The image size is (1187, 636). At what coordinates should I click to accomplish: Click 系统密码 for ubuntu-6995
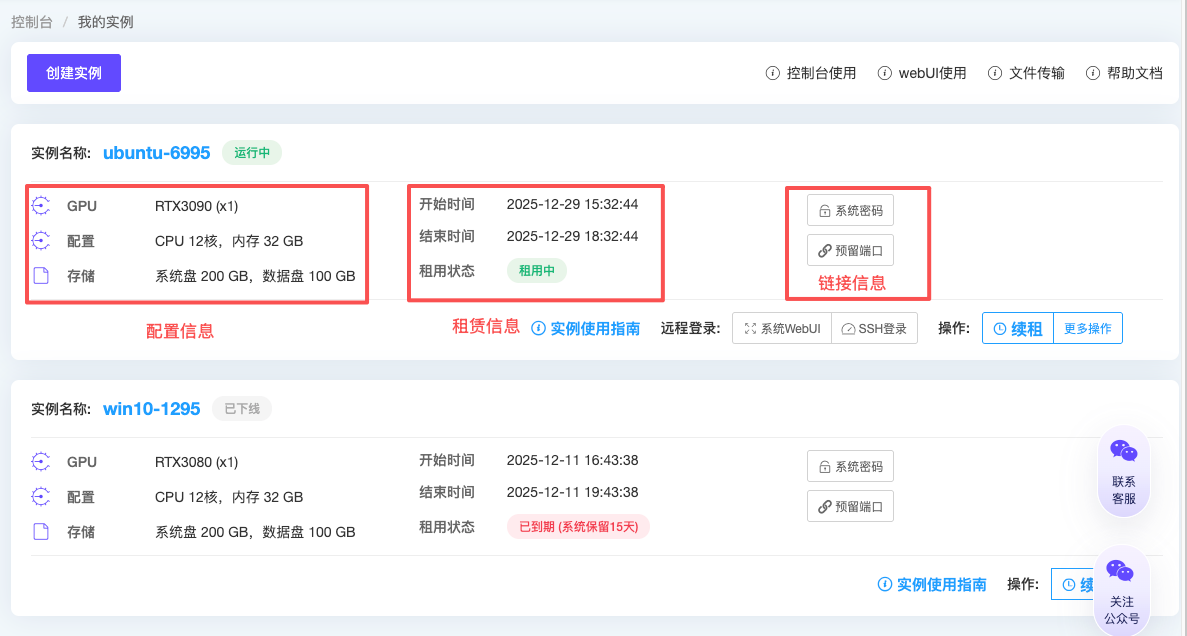point(850,211)
